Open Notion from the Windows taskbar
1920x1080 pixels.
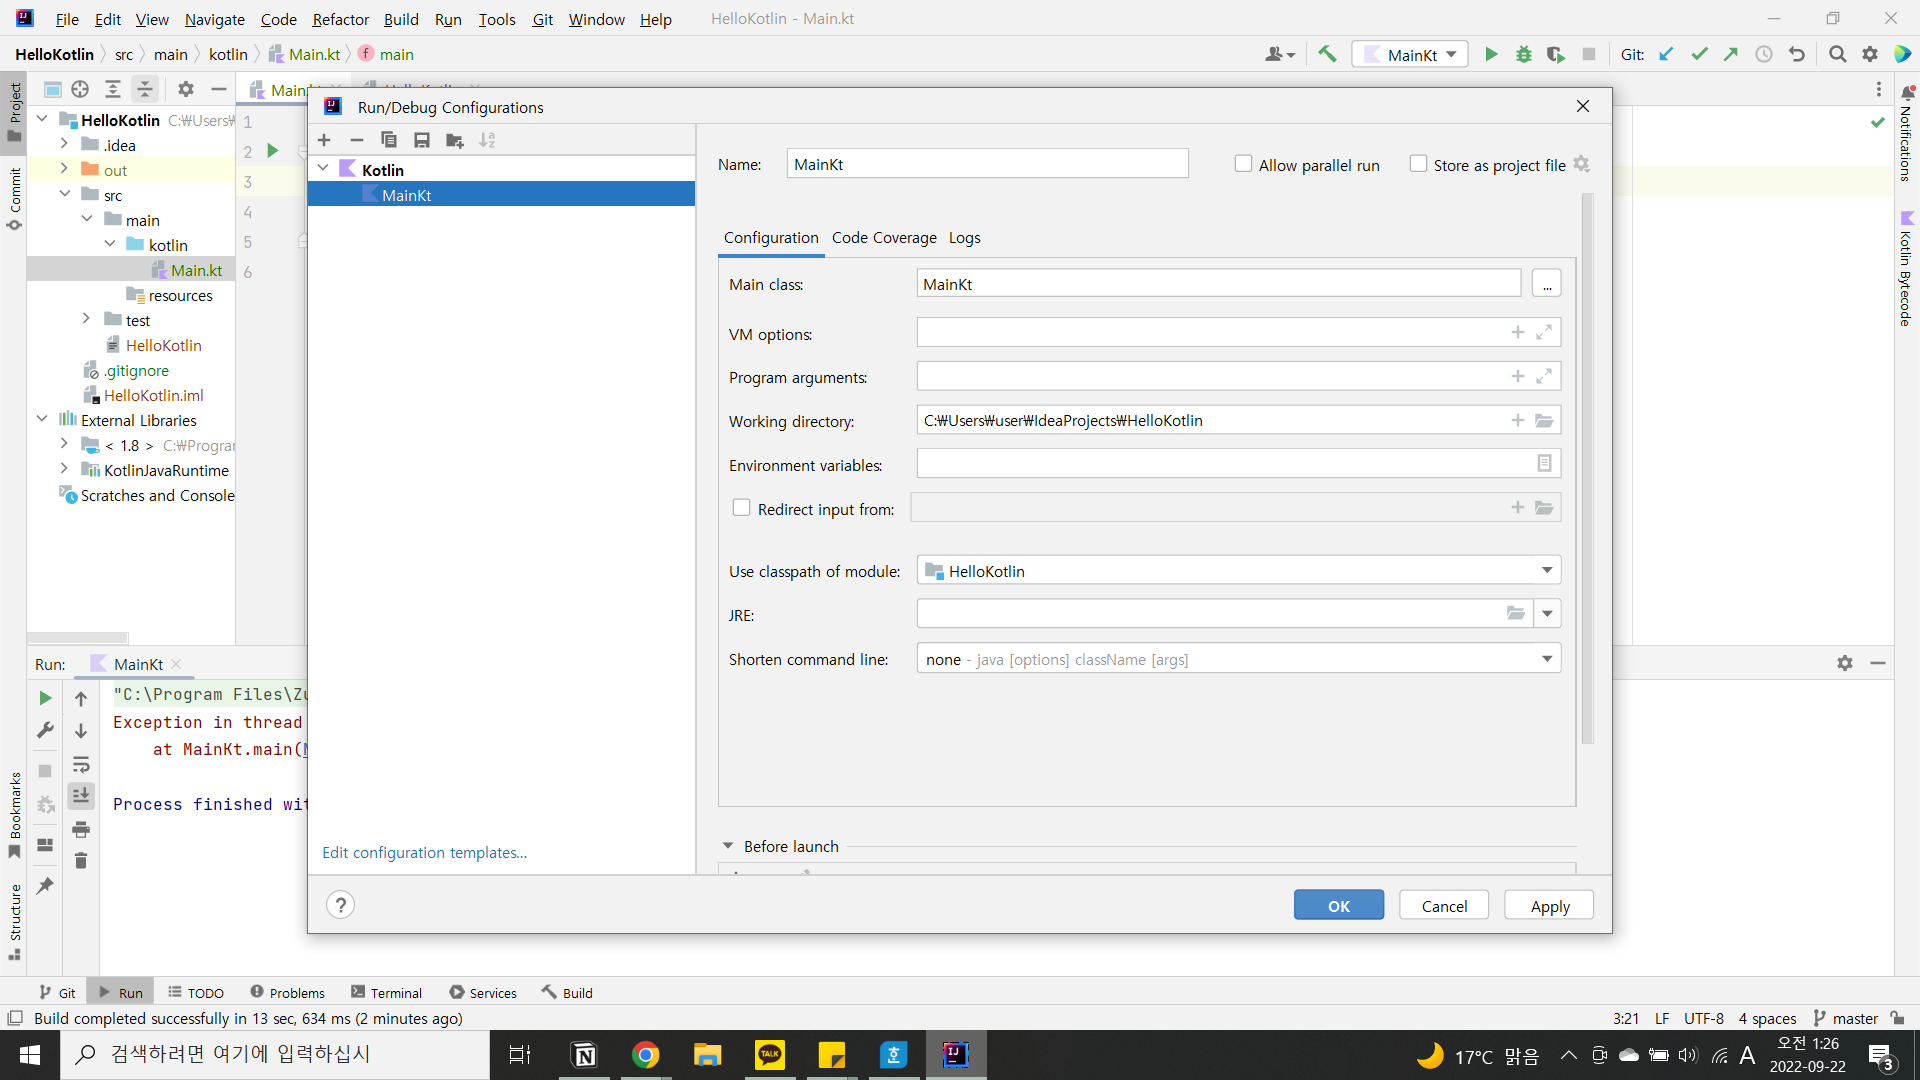584,1054
